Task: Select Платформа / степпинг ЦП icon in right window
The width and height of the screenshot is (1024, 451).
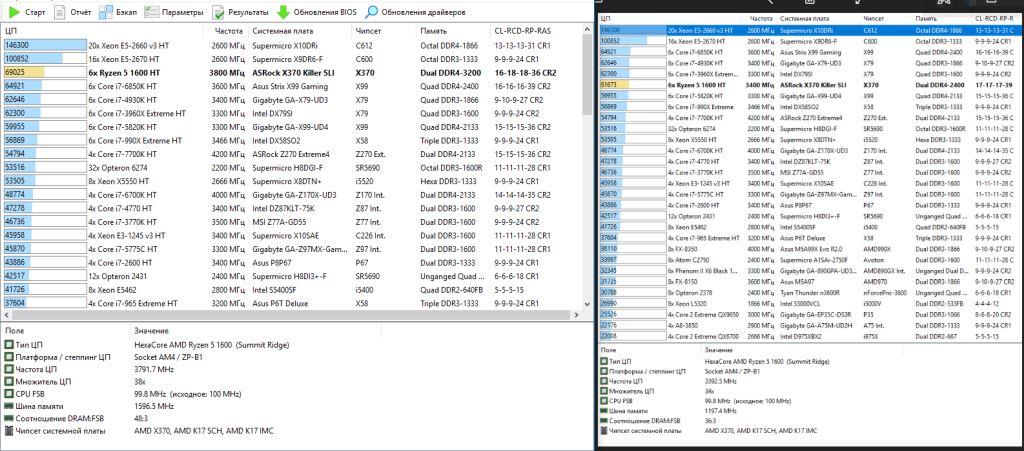Action: (x=604, y=371)
